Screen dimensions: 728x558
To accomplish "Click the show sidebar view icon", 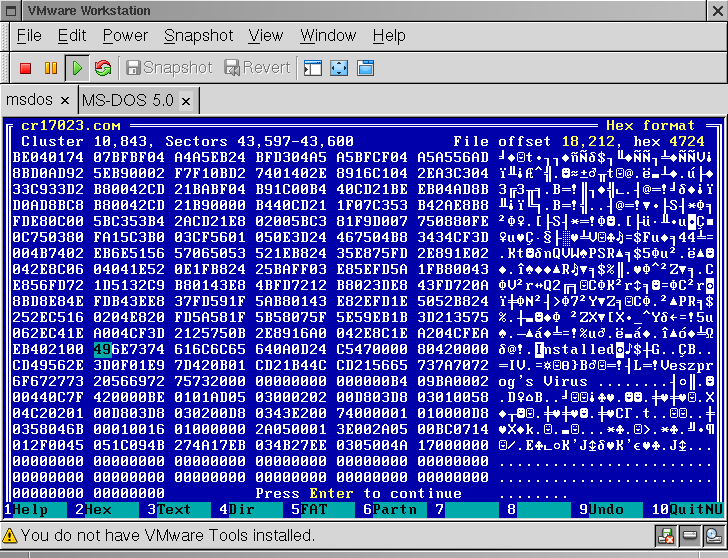I will [313, 68].
